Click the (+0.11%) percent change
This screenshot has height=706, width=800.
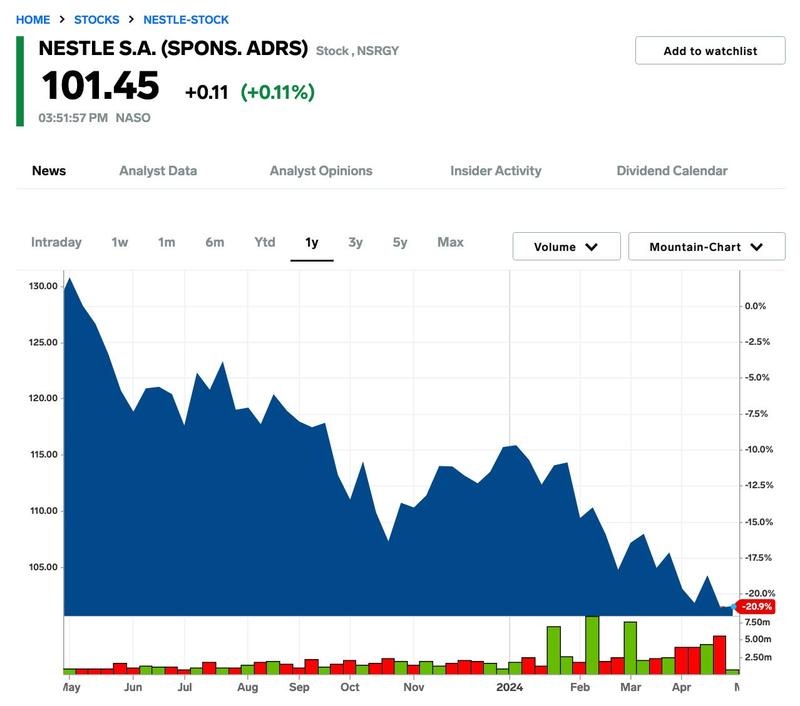pyautogui.click(x=278, y=92)
